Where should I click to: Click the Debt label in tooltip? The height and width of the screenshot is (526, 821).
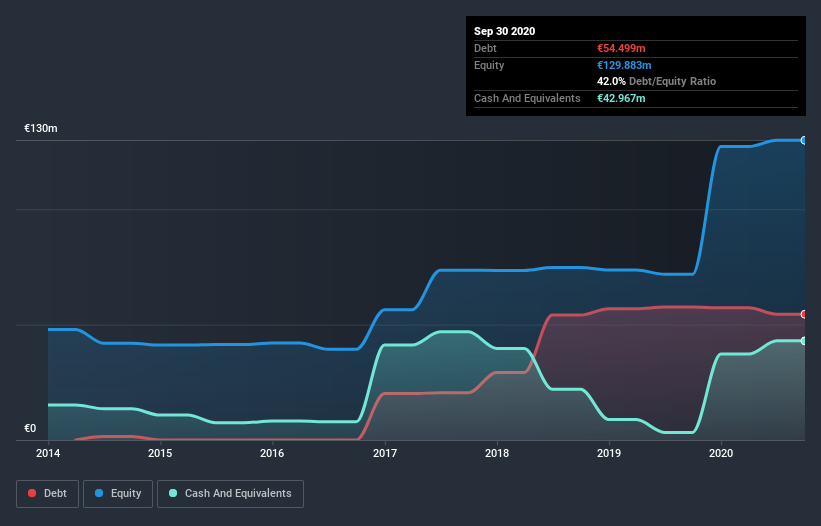tap(485, 48)
